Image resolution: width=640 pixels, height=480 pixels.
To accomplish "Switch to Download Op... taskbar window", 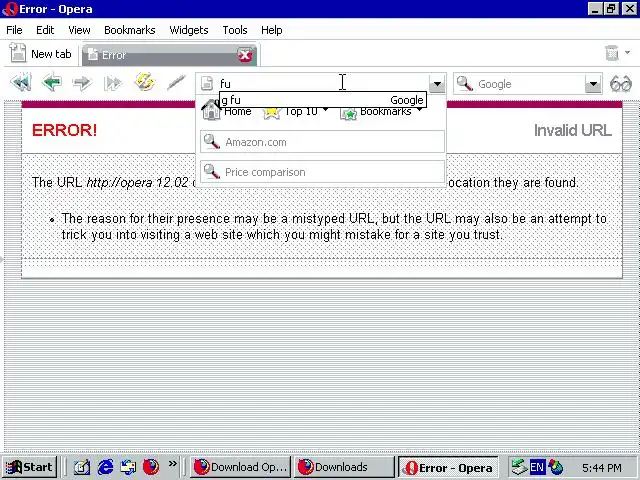I will [x=240, y=467].
